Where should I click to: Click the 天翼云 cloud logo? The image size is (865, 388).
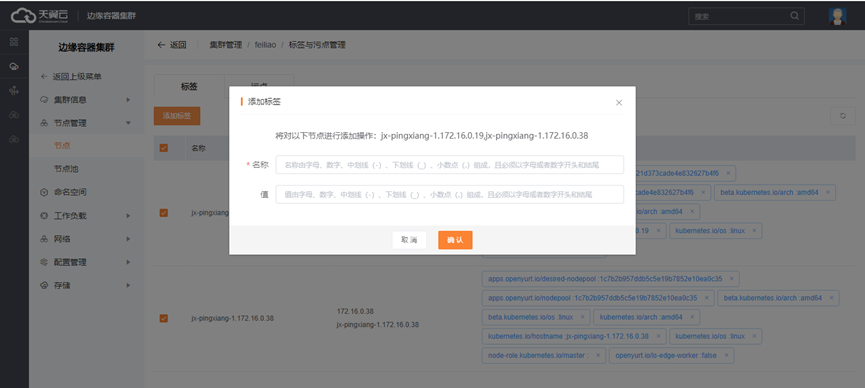click(40, 16)
